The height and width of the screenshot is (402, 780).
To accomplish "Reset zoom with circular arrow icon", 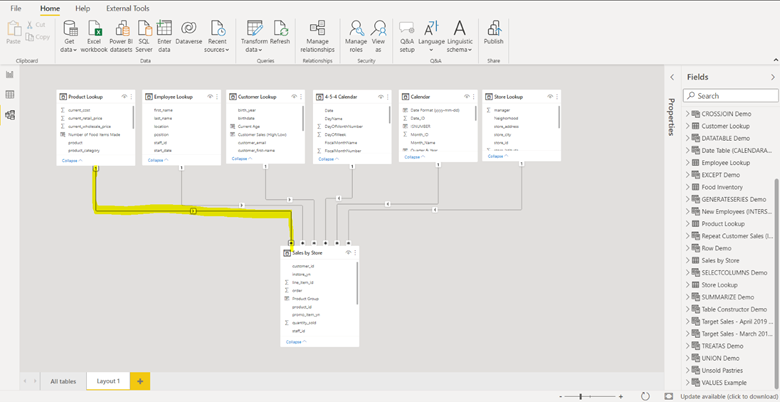I will (645, 396).
